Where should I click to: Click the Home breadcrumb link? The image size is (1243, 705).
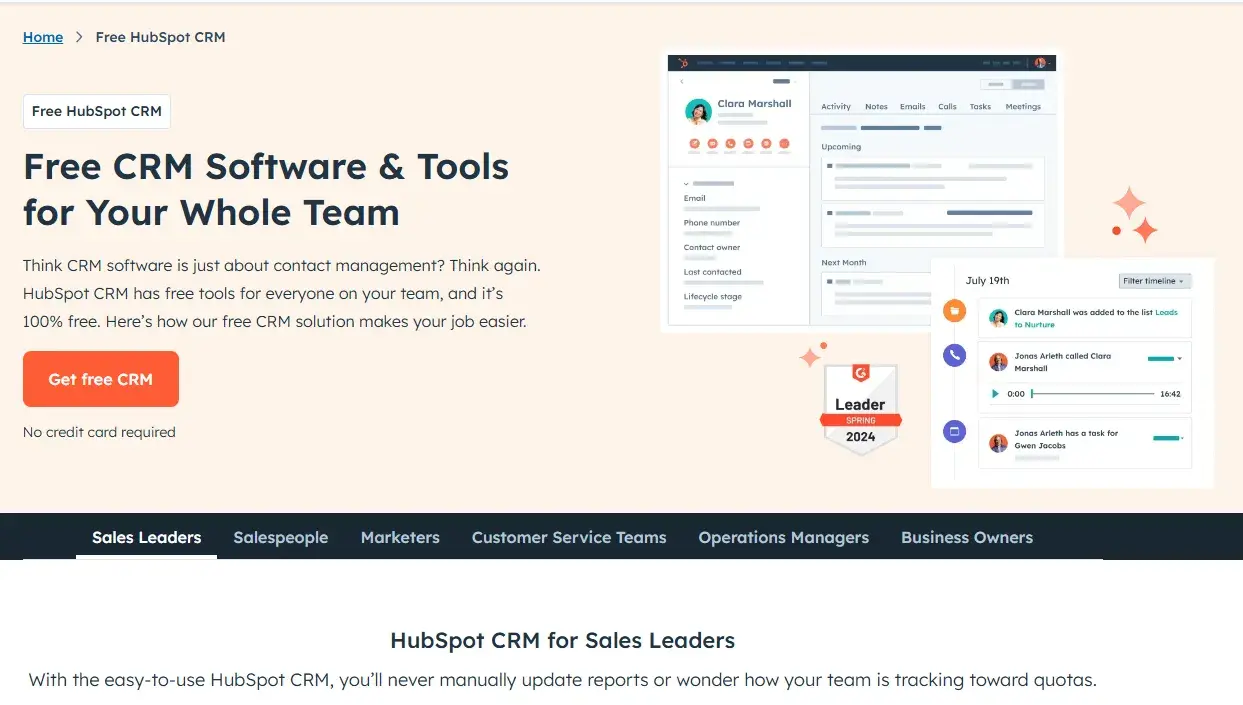43,37
